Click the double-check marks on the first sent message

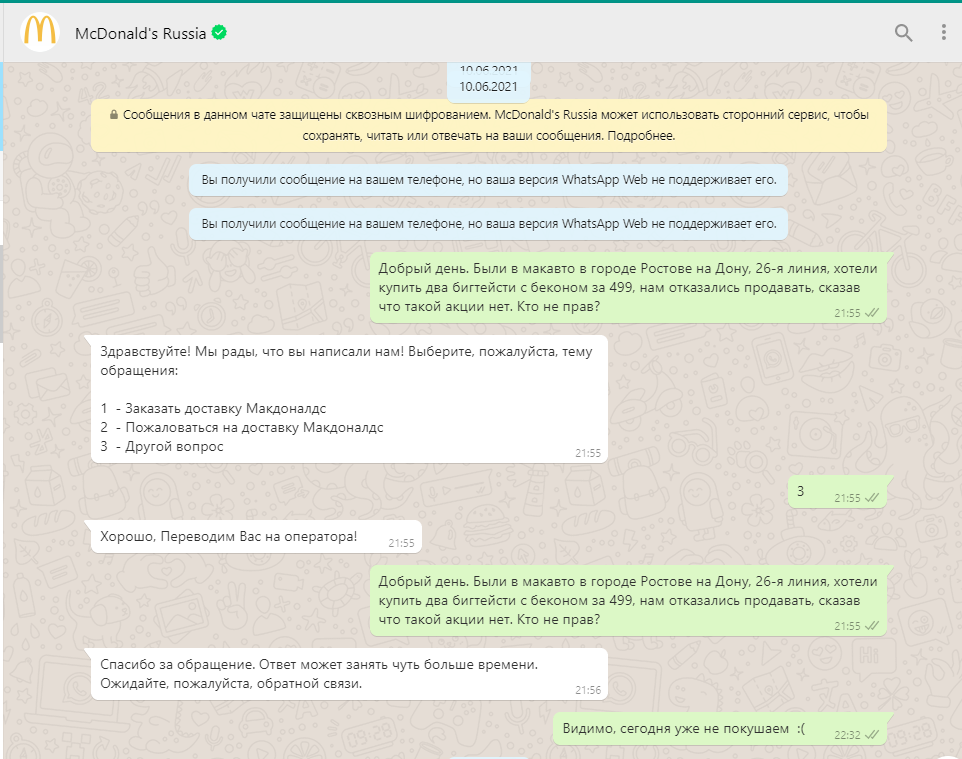point(872,313)
